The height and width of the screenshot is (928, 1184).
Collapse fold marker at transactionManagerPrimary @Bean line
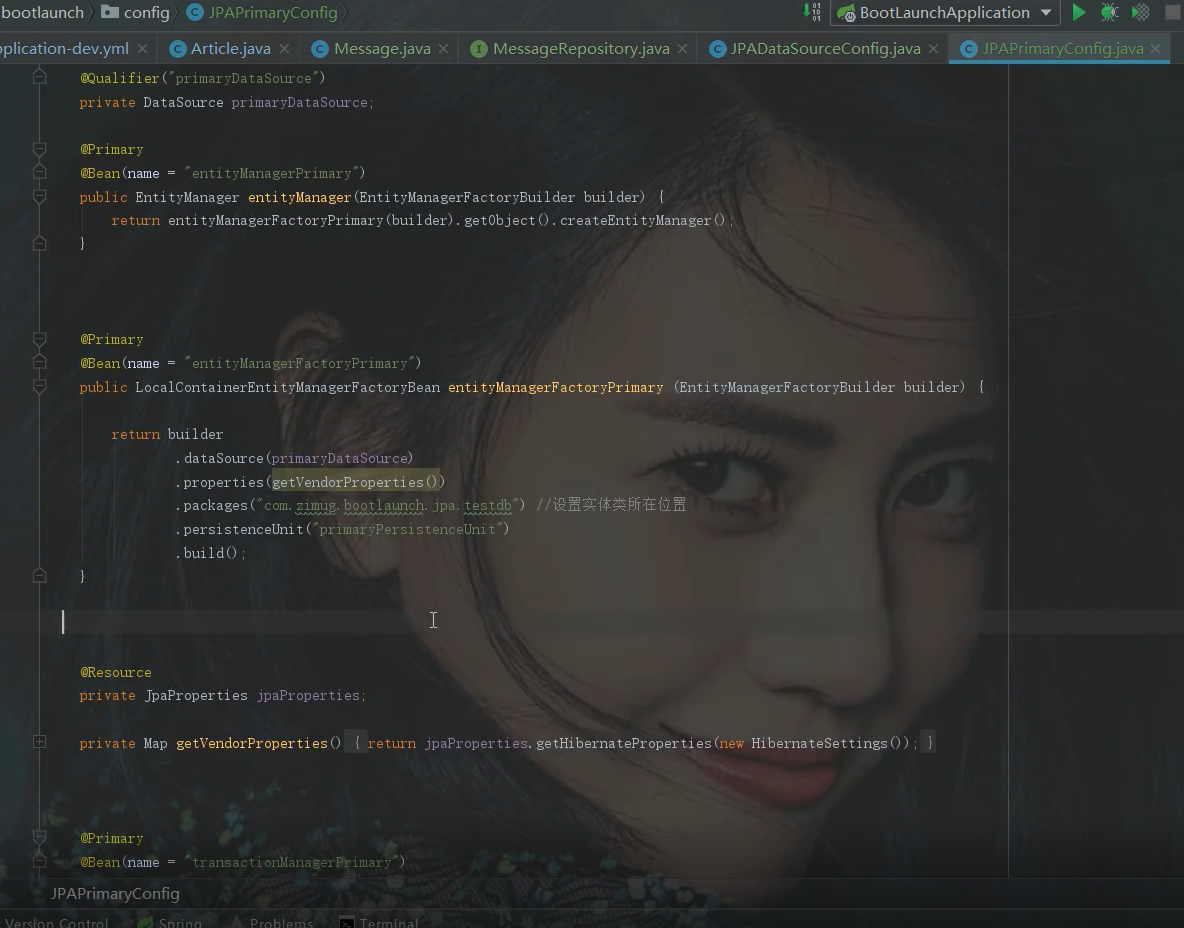click(x=40, y=862)
